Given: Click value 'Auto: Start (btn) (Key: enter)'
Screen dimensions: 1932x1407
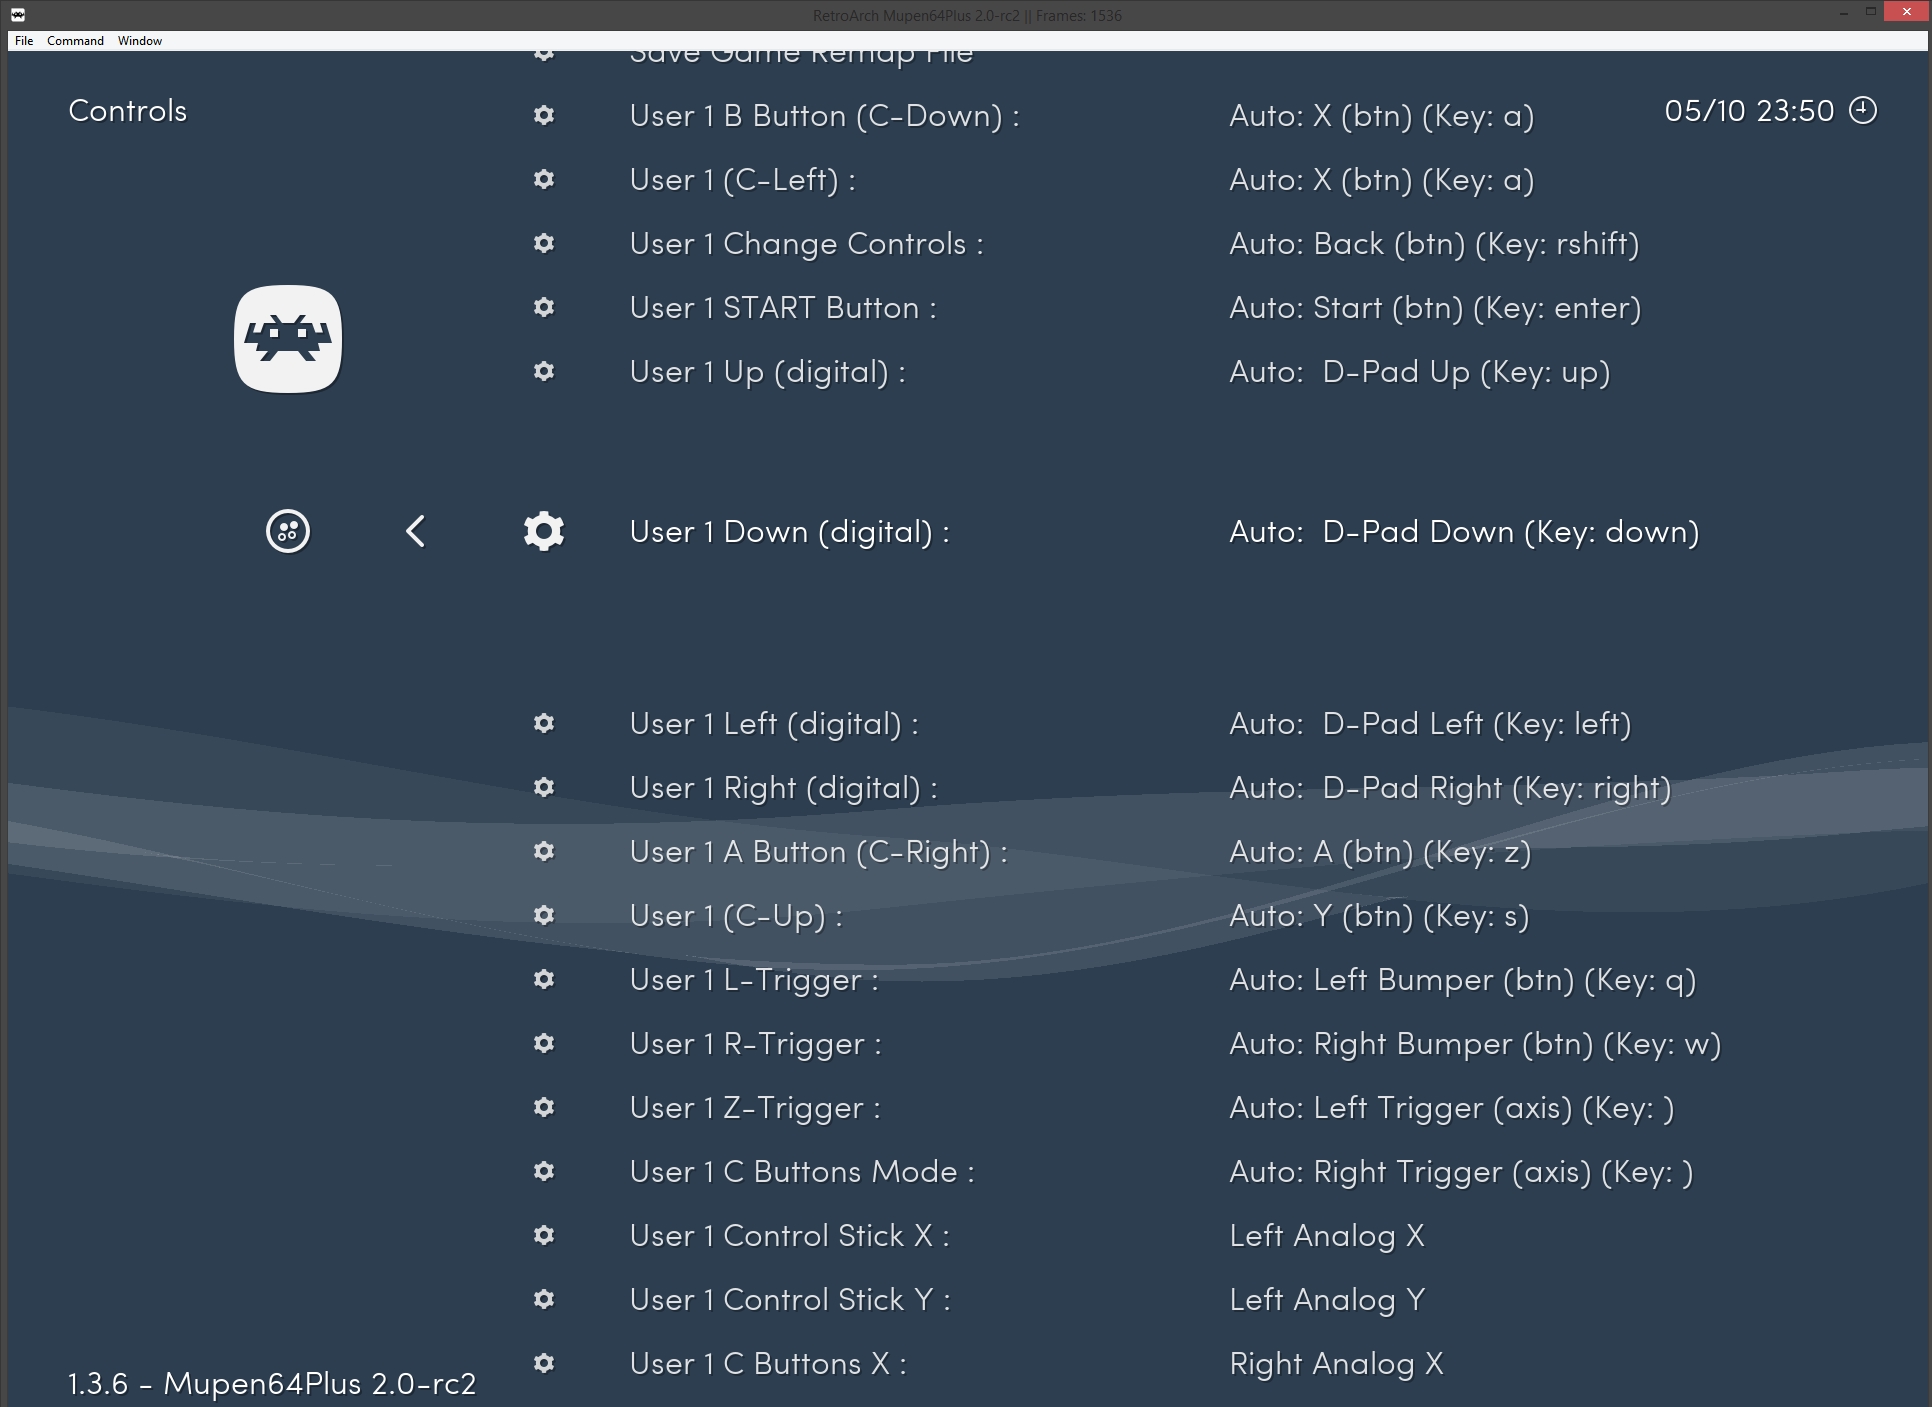Looking at the screenshot, I should click(x=1435, y=309).
